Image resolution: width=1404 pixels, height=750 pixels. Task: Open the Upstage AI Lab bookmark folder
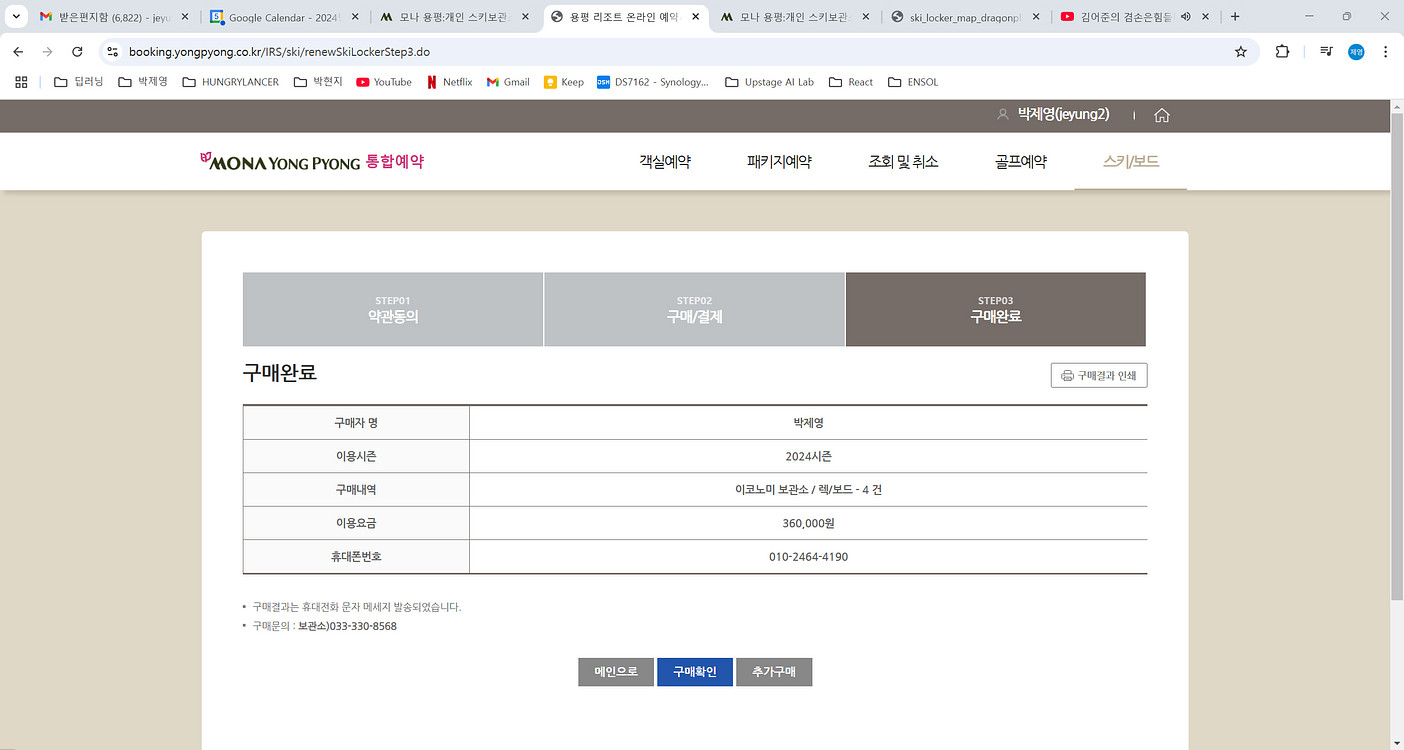tap(769, 82)
